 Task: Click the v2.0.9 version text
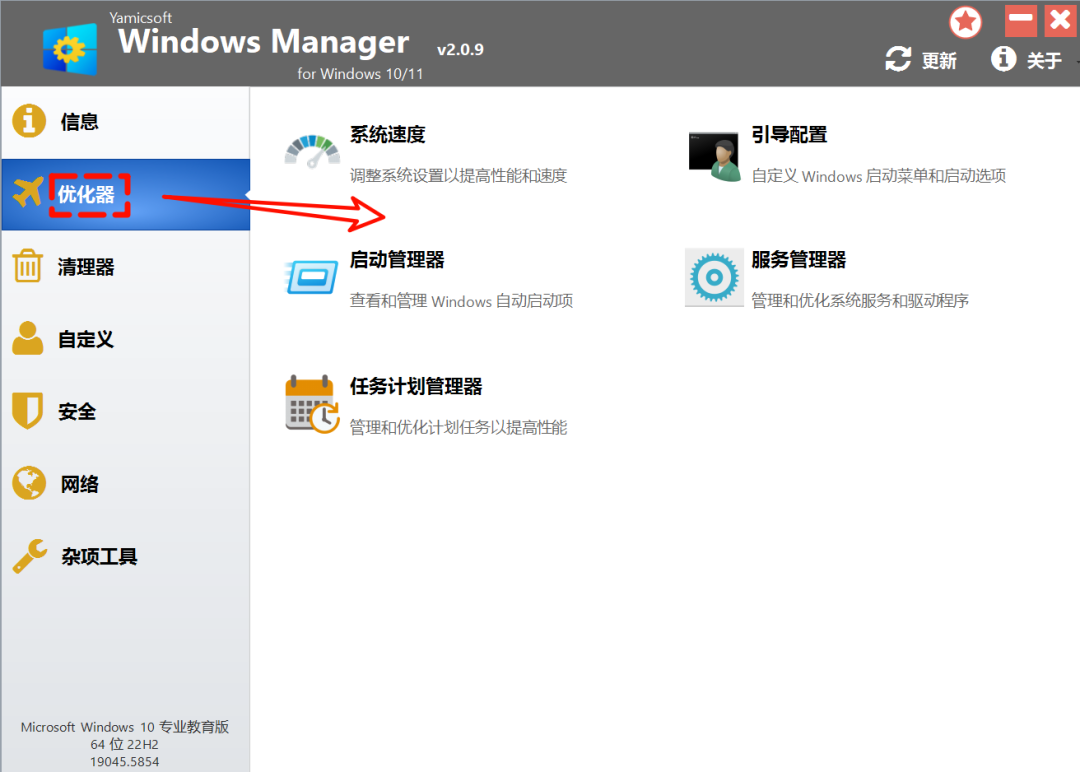click(460, 50)
